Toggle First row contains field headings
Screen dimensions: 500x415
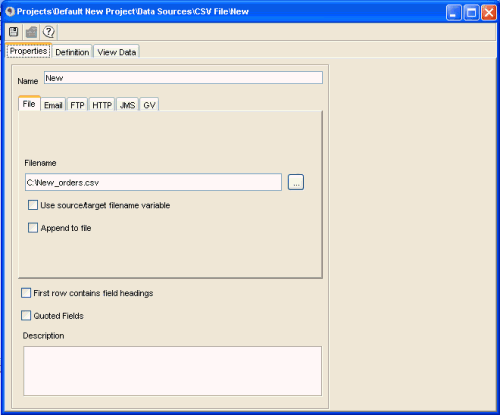tap(26, 293)
